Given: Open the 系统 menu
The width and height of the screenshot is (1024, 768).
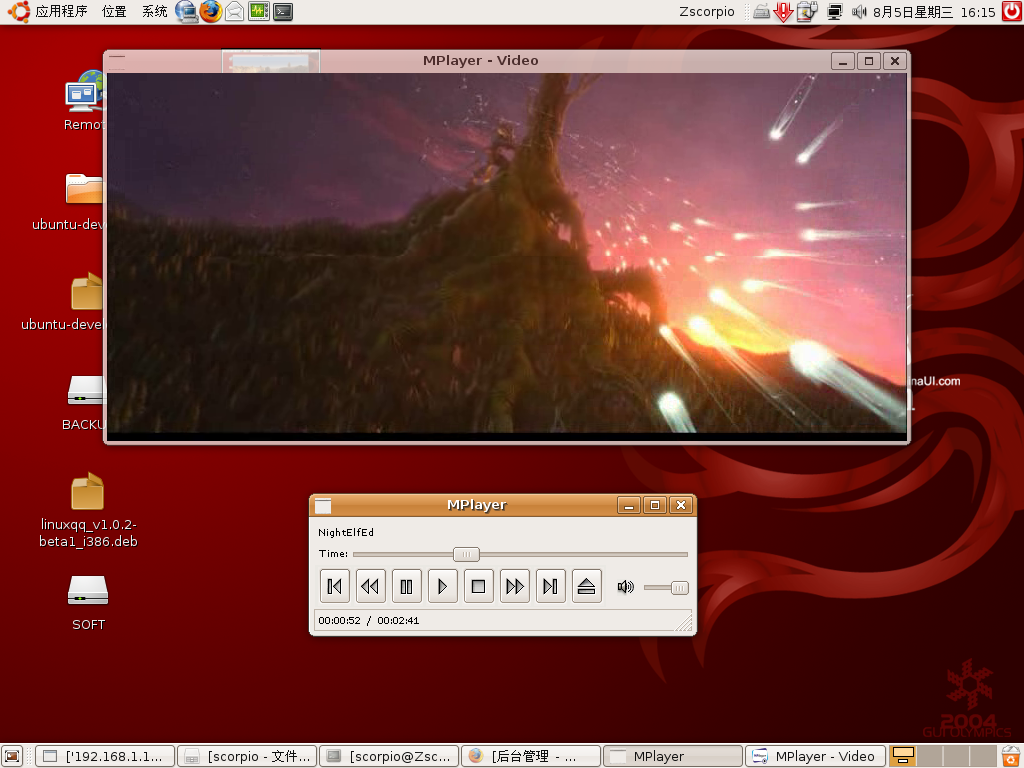Looking at the screenshot, I should [x=153, y=12].
